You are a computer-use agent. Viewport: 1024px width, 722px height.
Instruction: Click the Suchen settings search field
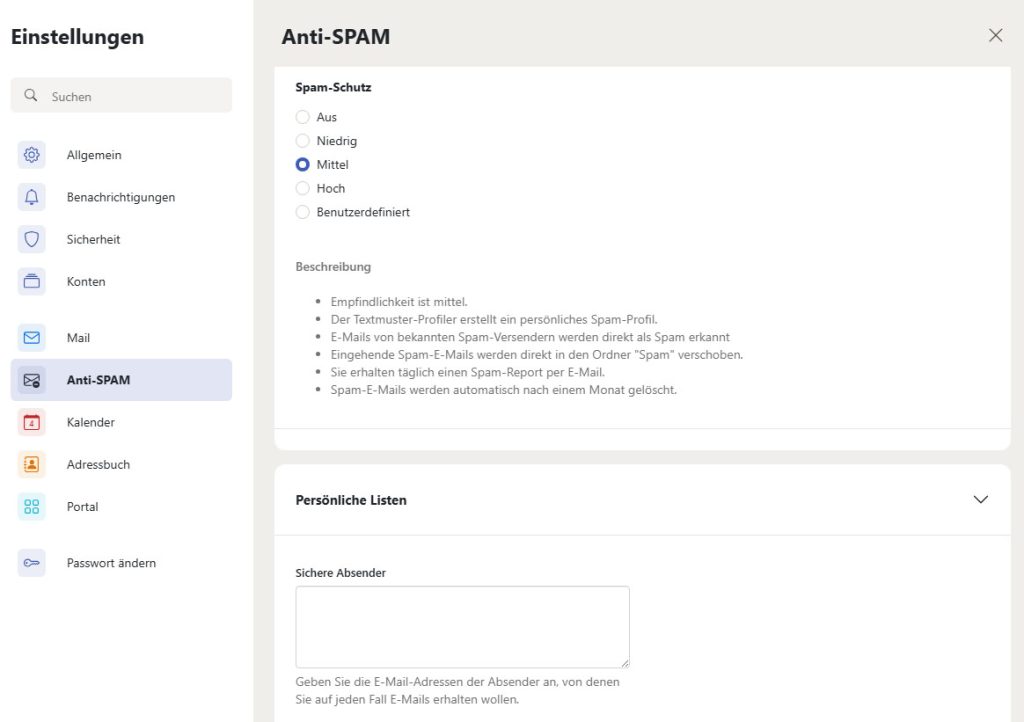point(121,96)
